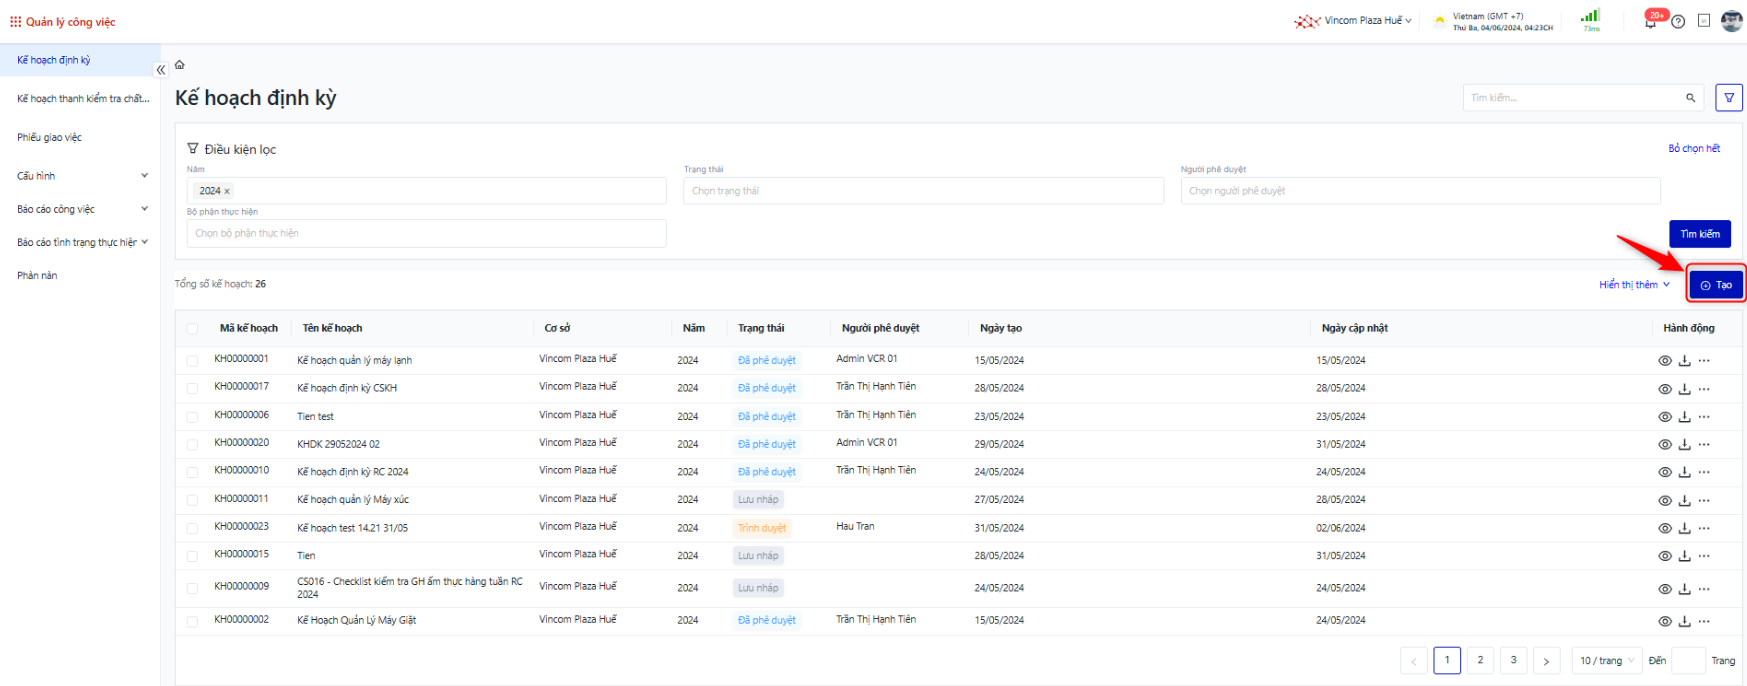Go to page 2 in pagination

pos(1480,660)
